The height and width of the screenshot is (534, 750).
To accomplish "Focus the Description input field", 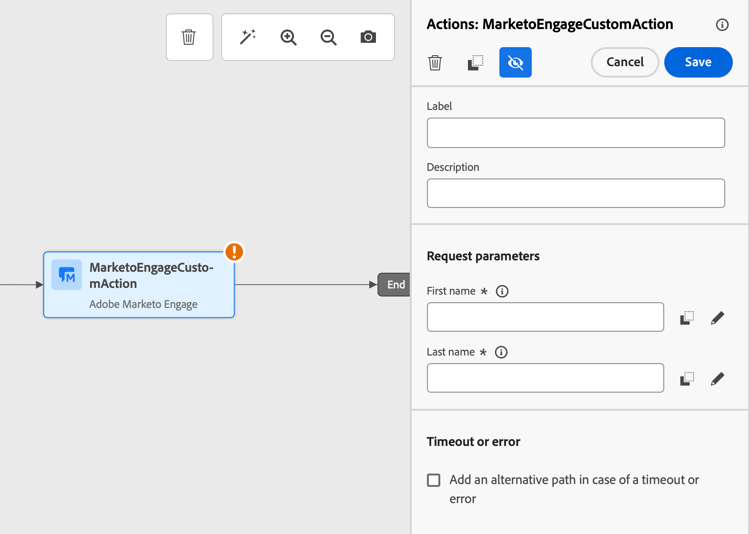I will click(575, 193).
